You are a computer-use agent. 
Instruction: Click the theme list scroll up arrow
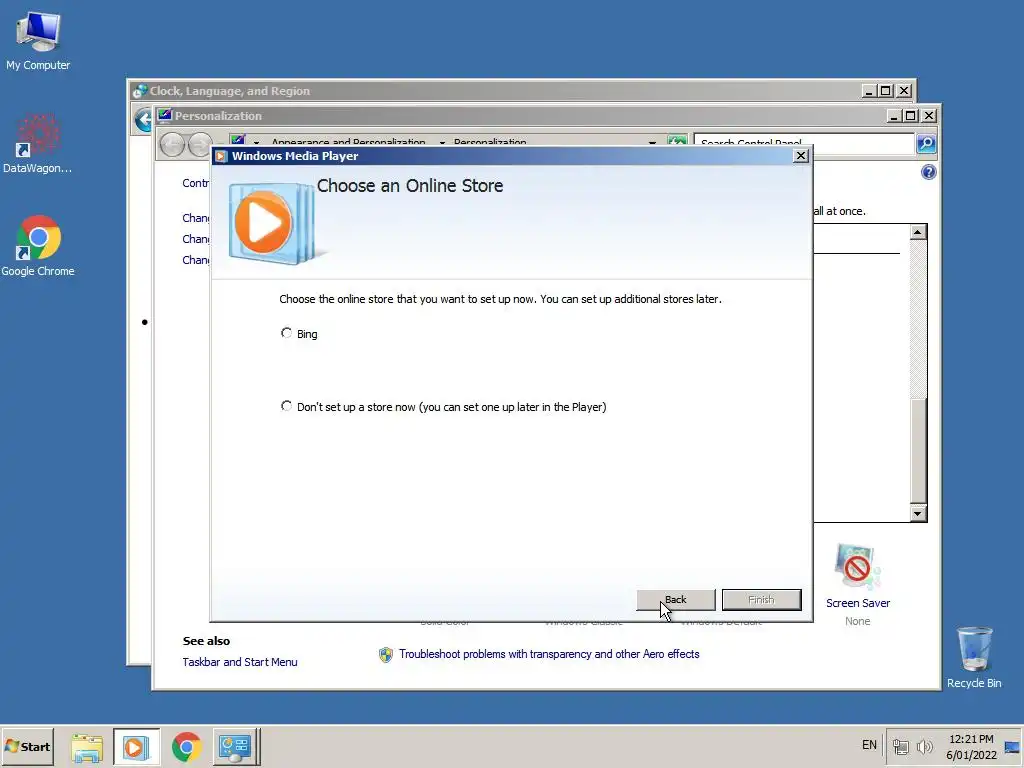coord(918,232)
